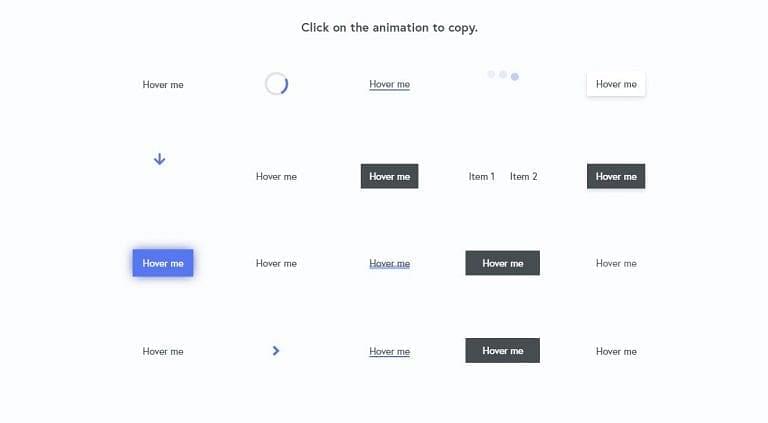Click plain Hover me text left of the spinner

click(x=163, y=85)
